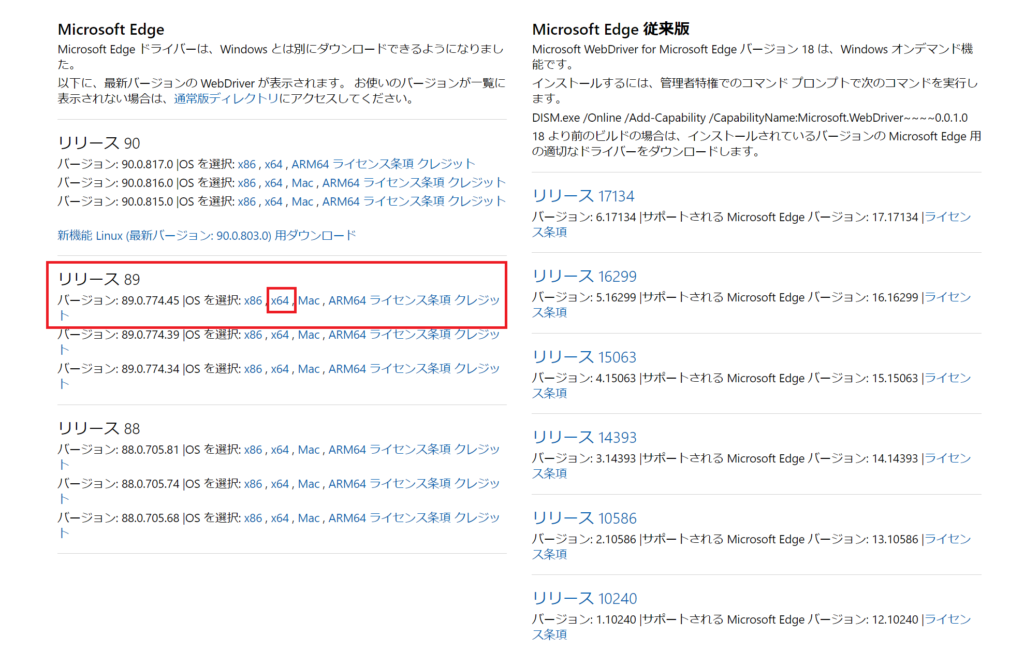1024x649 pixels.
Task: Download x64 driver for version 89.0.774.39
Action: pyautogui.click(x=280, y=335)
